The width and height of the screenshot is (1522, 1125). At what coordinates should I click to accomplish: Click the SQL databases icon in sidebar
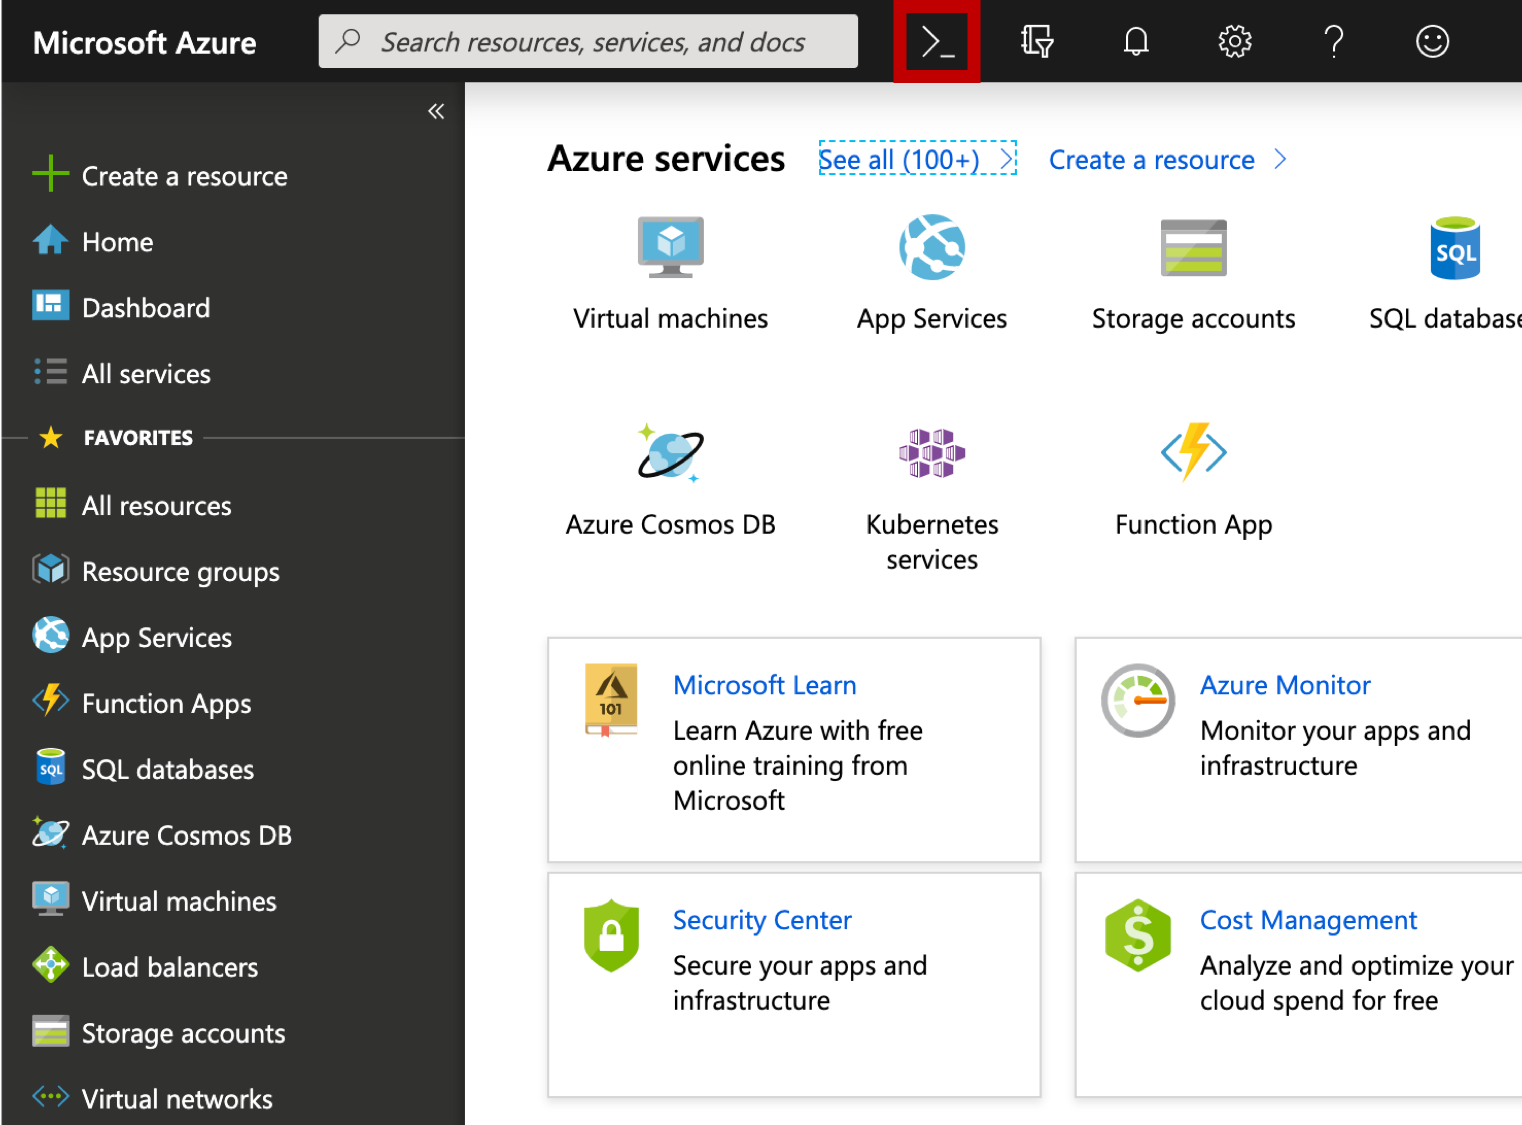50,768
